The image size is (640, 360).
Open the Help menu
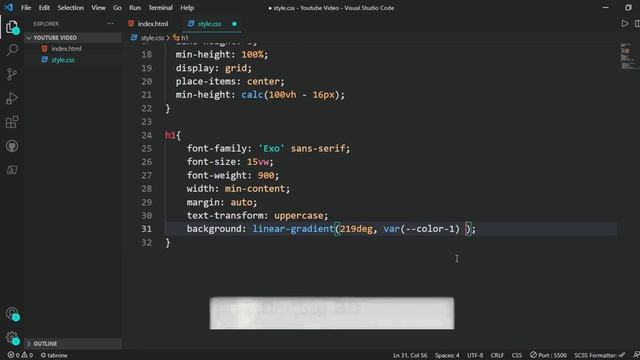pos(187,8)
